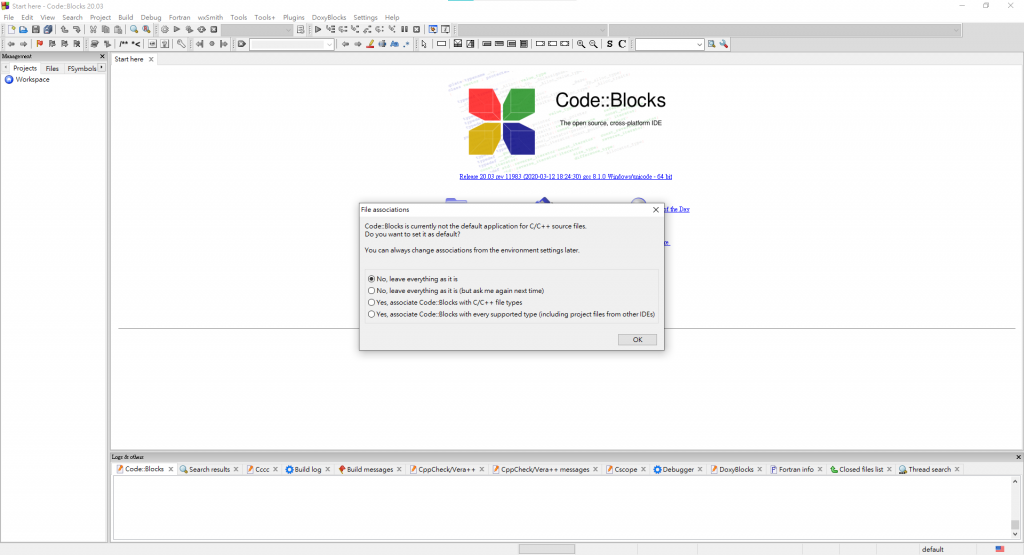
Task: Click the Run program play icon
Action: click(x=176, y=29)
